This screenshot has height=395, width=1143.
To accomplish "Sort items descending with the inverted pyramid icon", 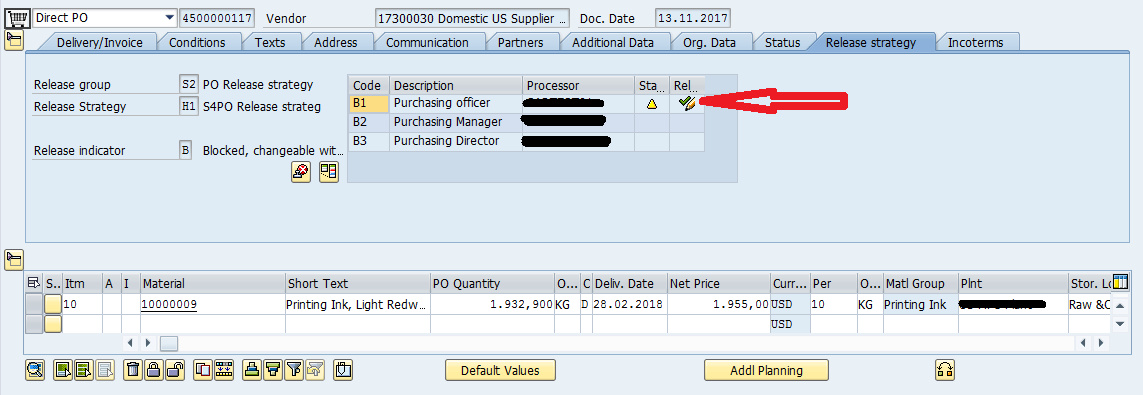I will (x=272, y=370).
